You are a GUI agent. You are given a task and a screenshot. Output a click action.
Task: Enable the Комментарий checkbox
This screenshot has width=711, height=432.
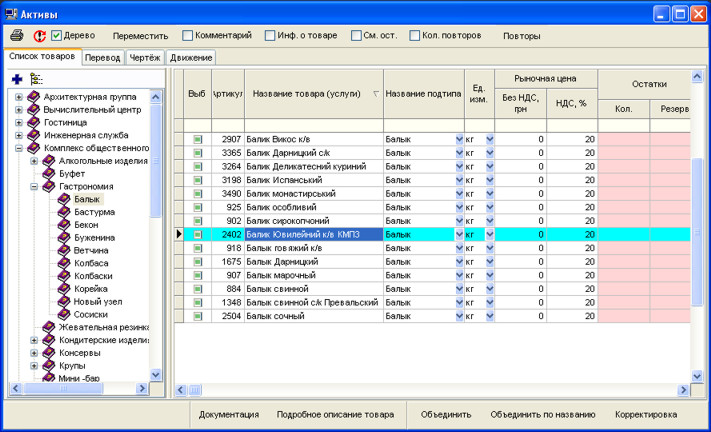coord(187,35)
